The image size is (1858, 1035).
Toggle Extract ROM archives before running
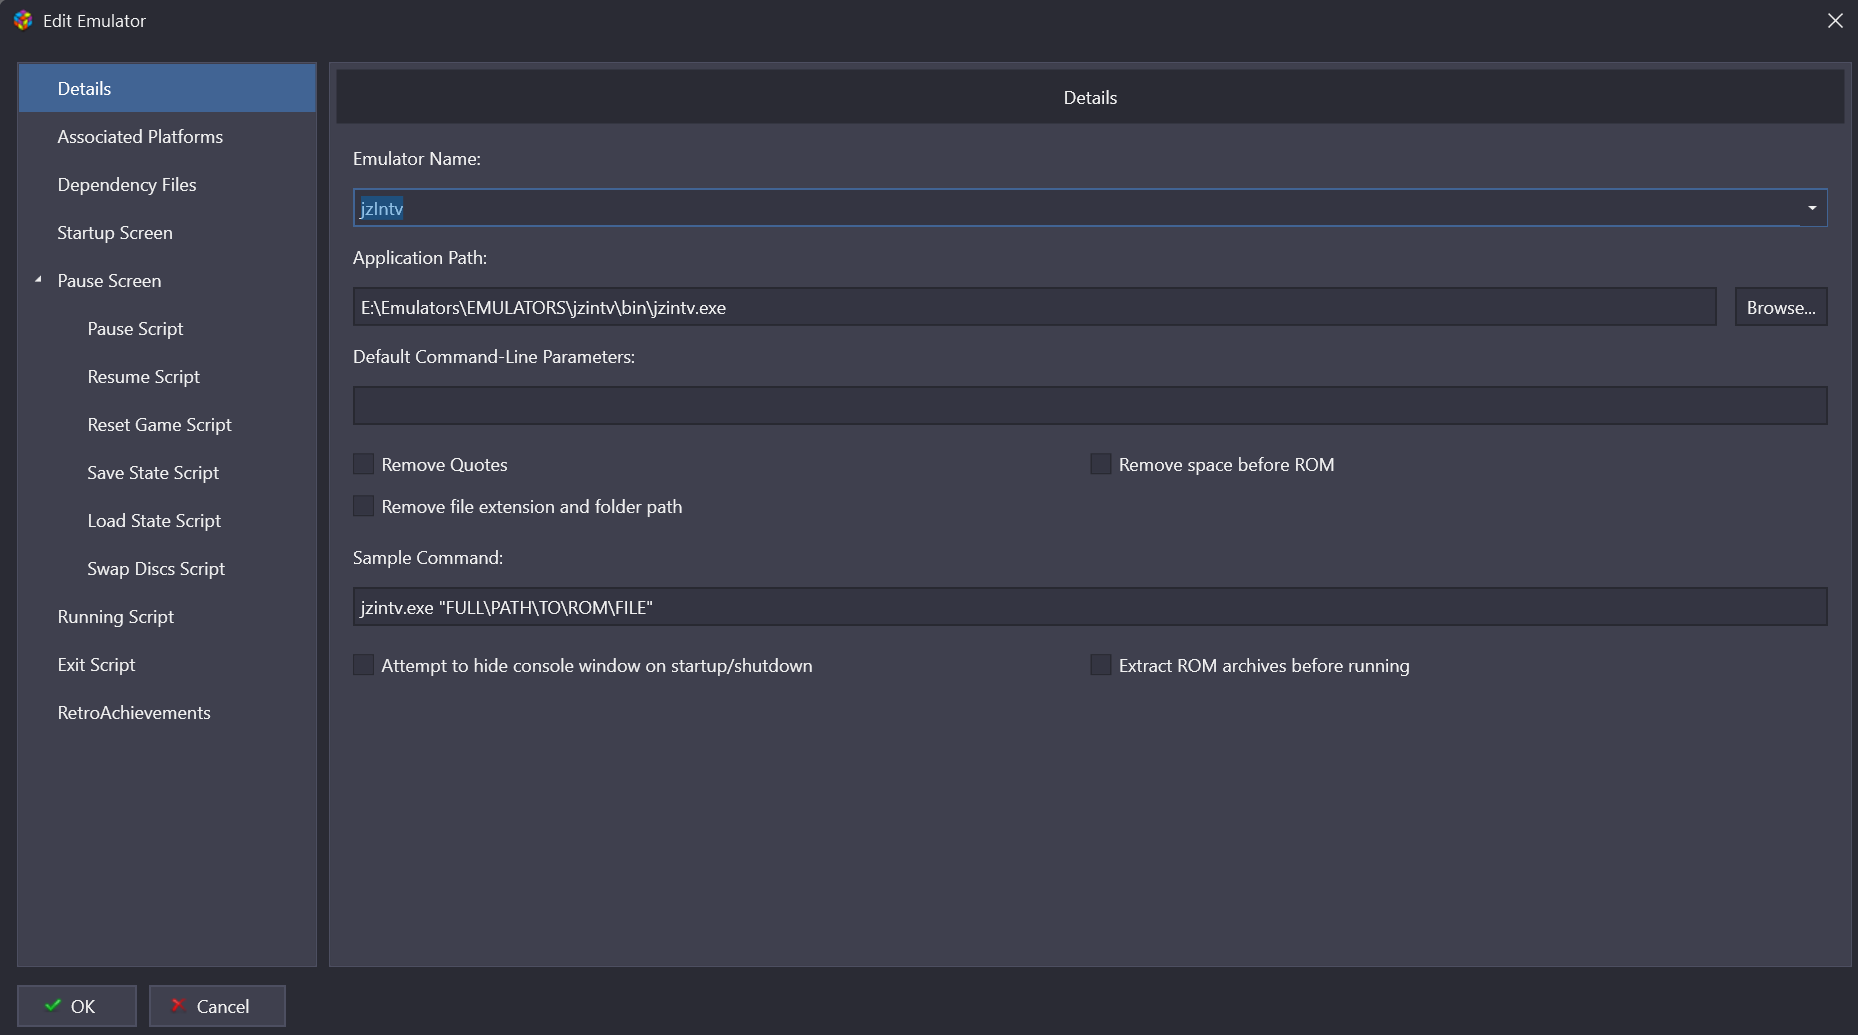[1101, 665]
